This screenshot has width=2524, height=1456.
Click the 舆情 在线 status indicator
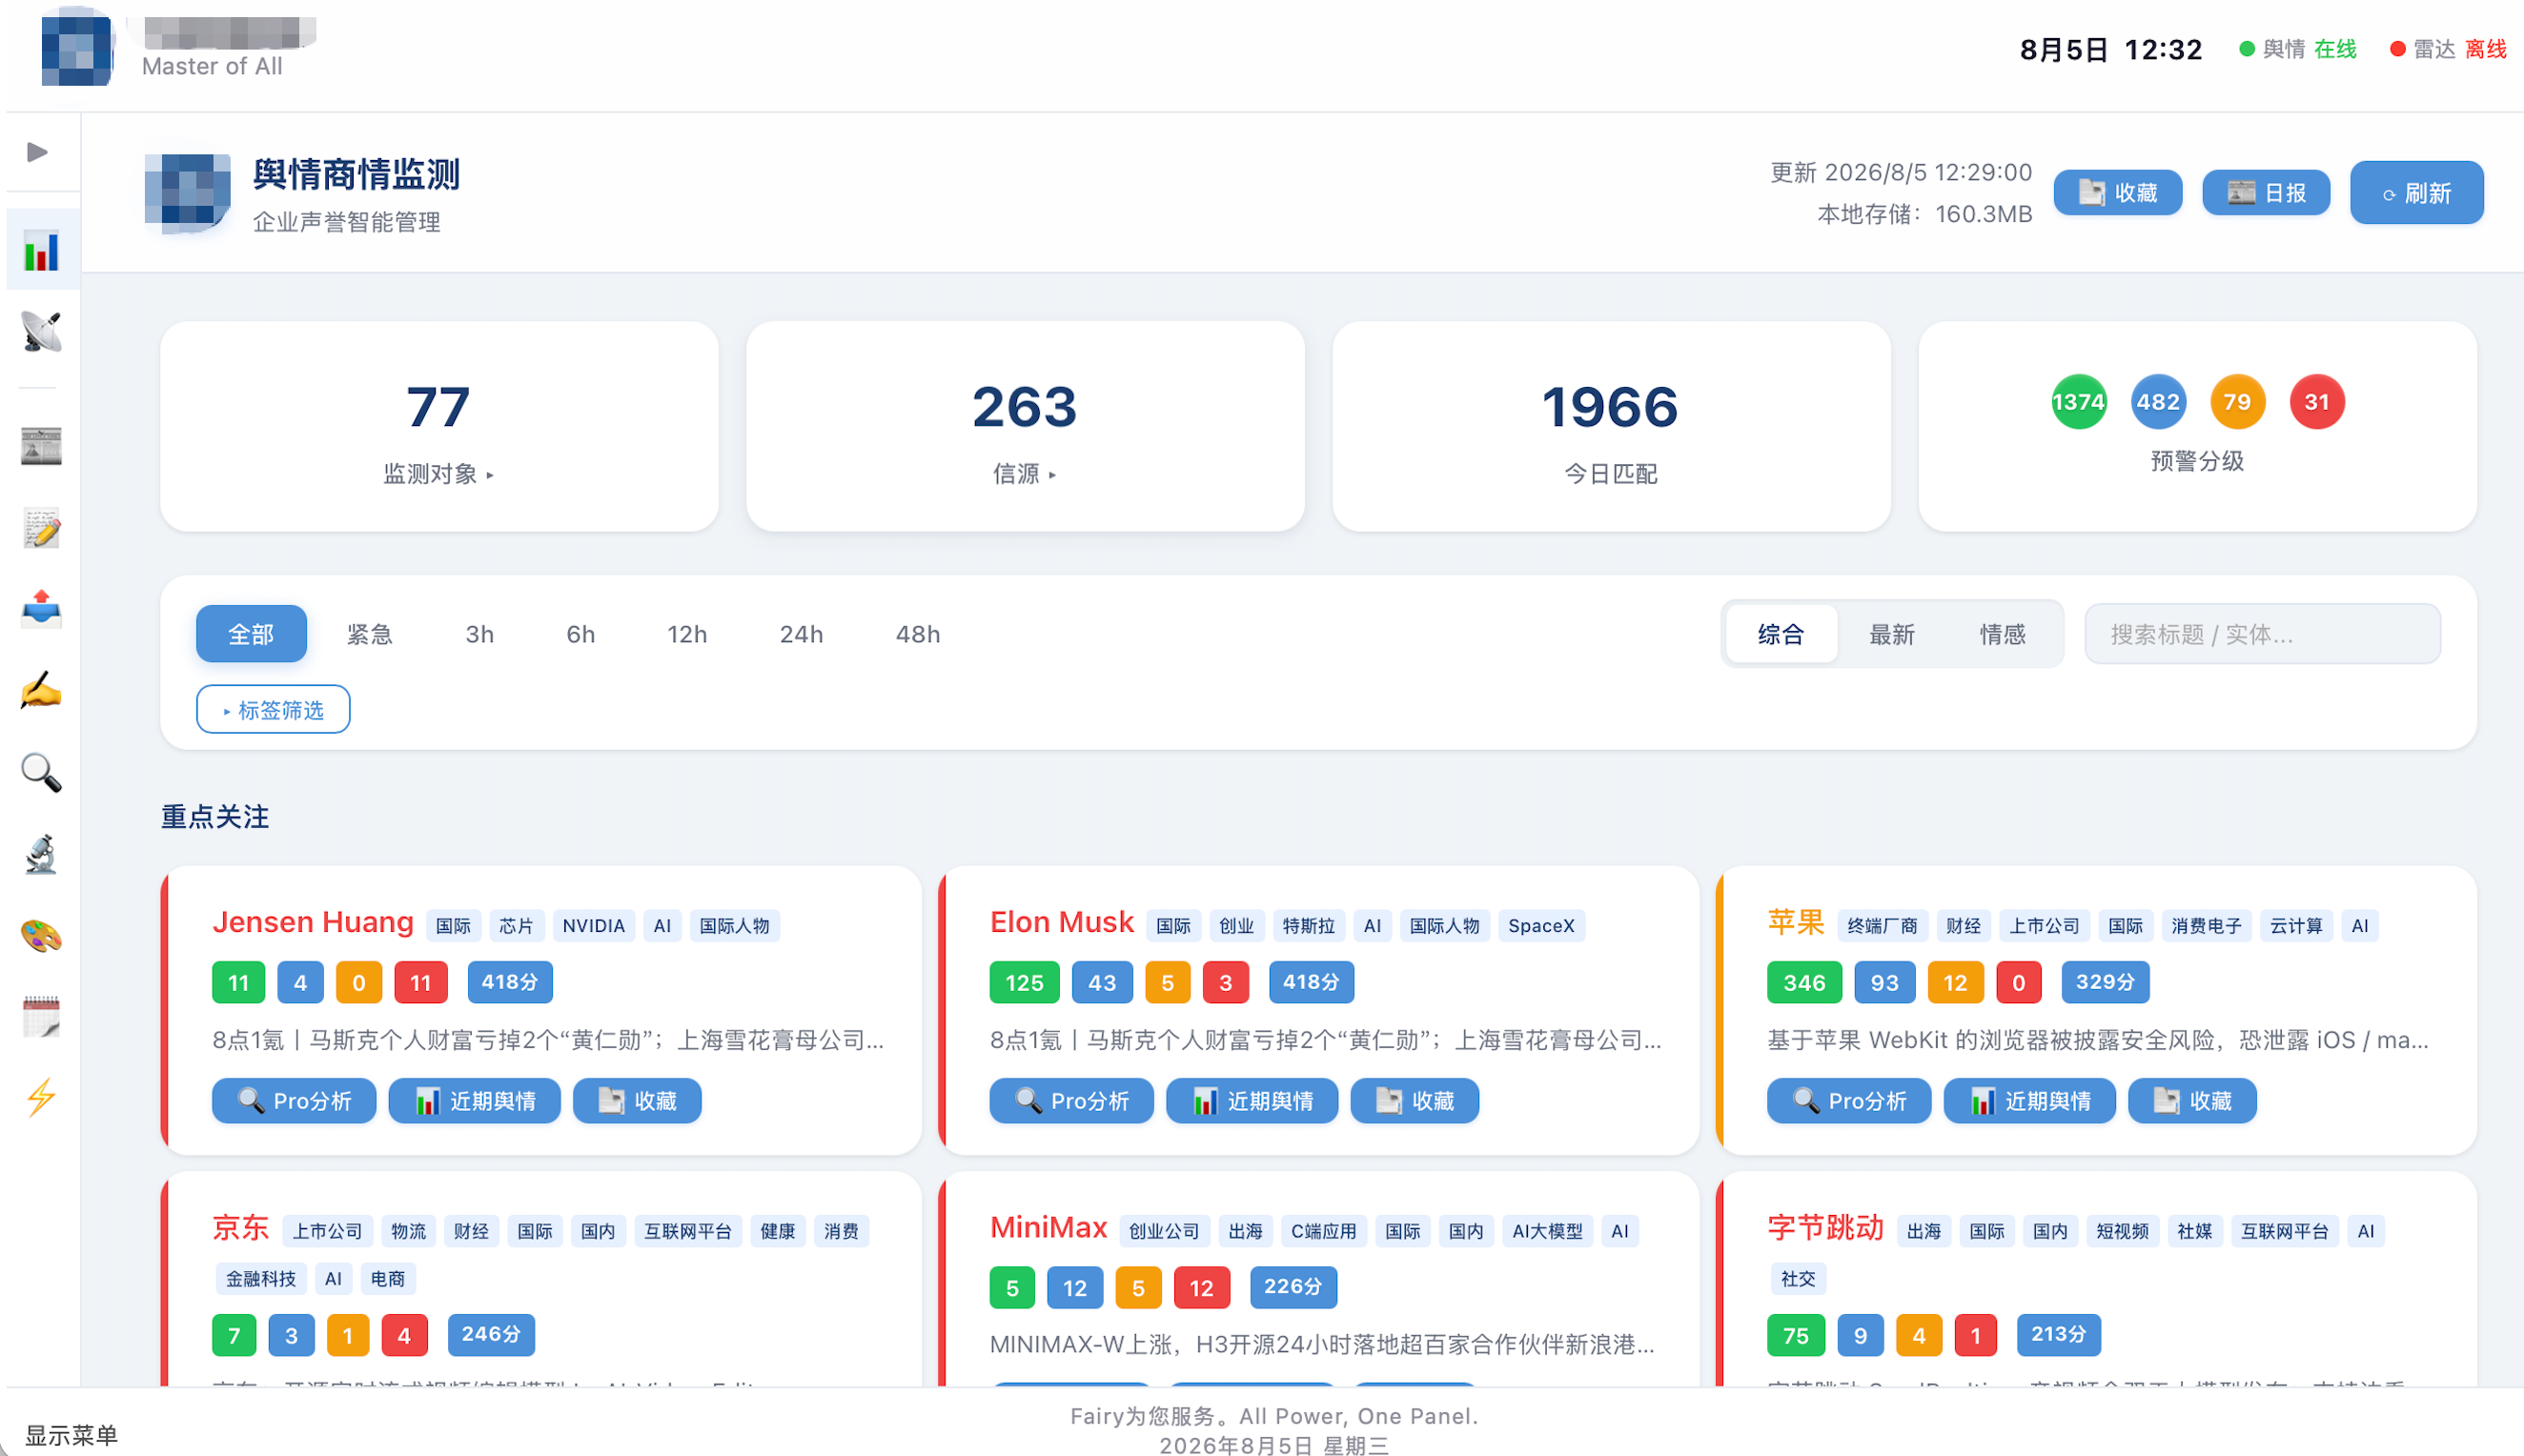[x=2298, y=49]
